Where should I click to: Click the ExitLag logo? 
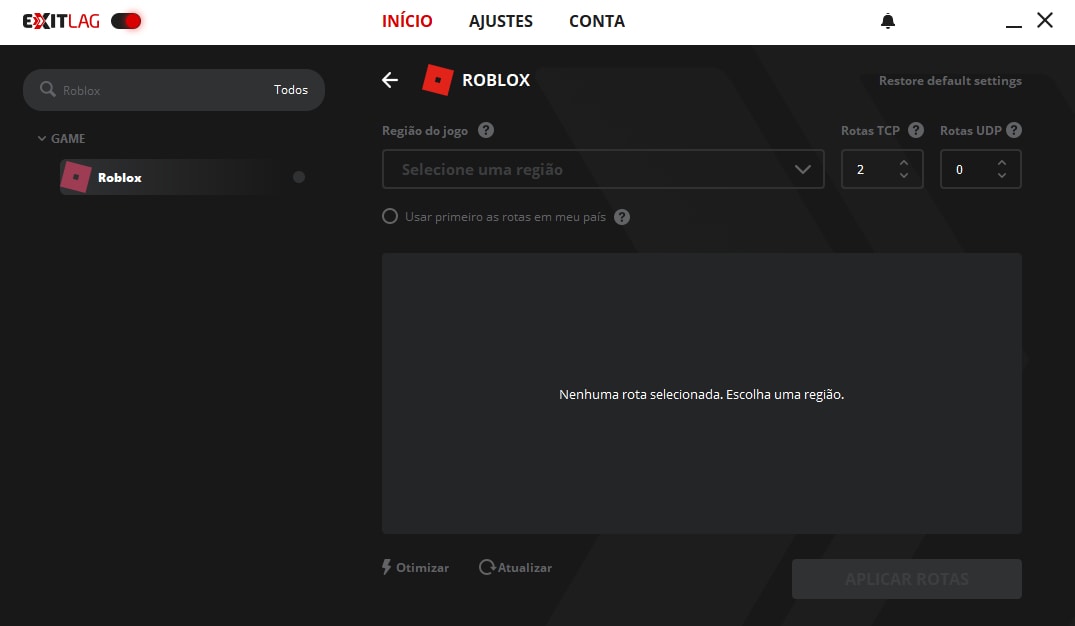(61, 21)
